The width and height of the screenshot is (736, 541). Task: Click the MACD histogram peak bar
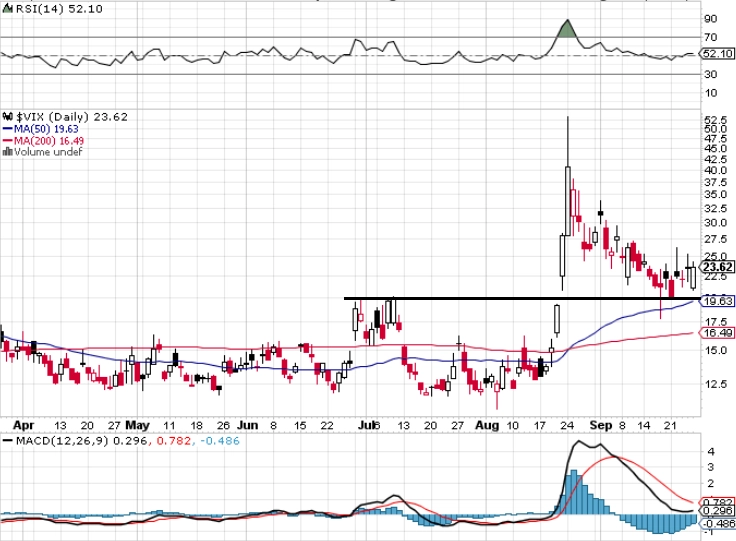pos(573,491)
